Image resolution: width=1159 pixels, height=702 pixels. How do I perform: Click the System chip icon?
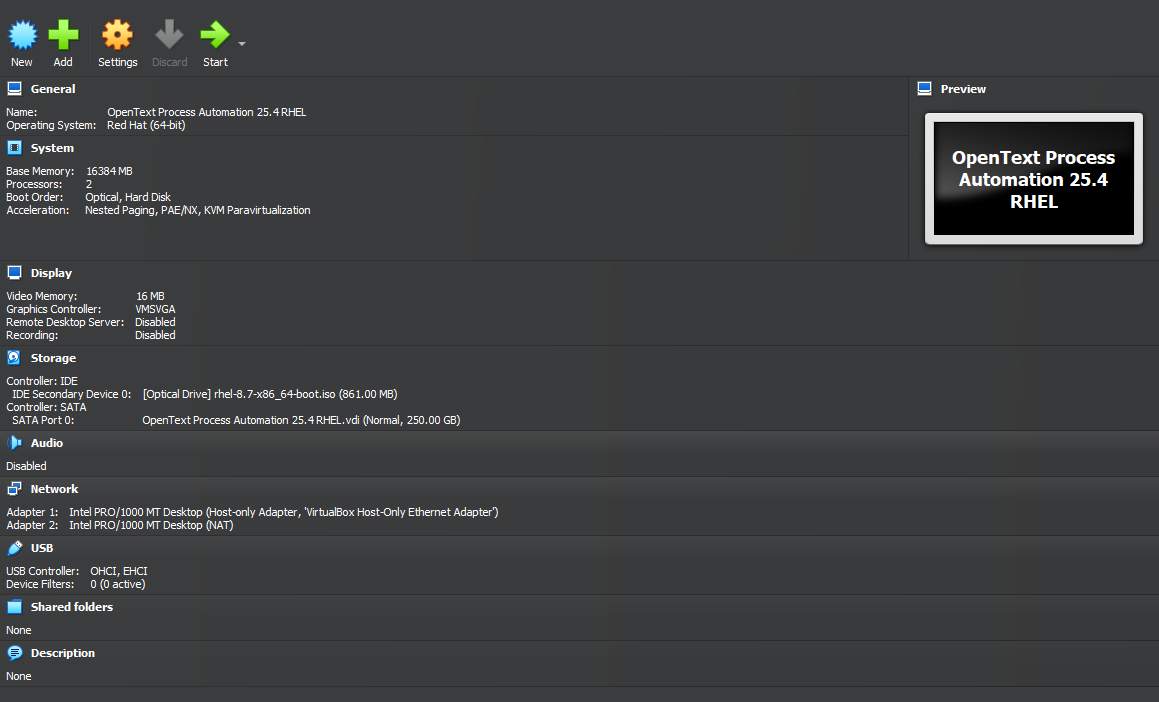(14, 148)
